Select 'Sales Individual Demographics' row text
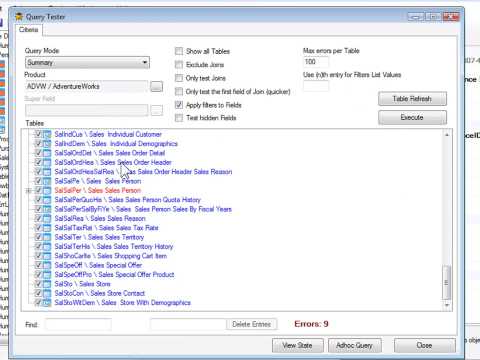 pos(134,144)
